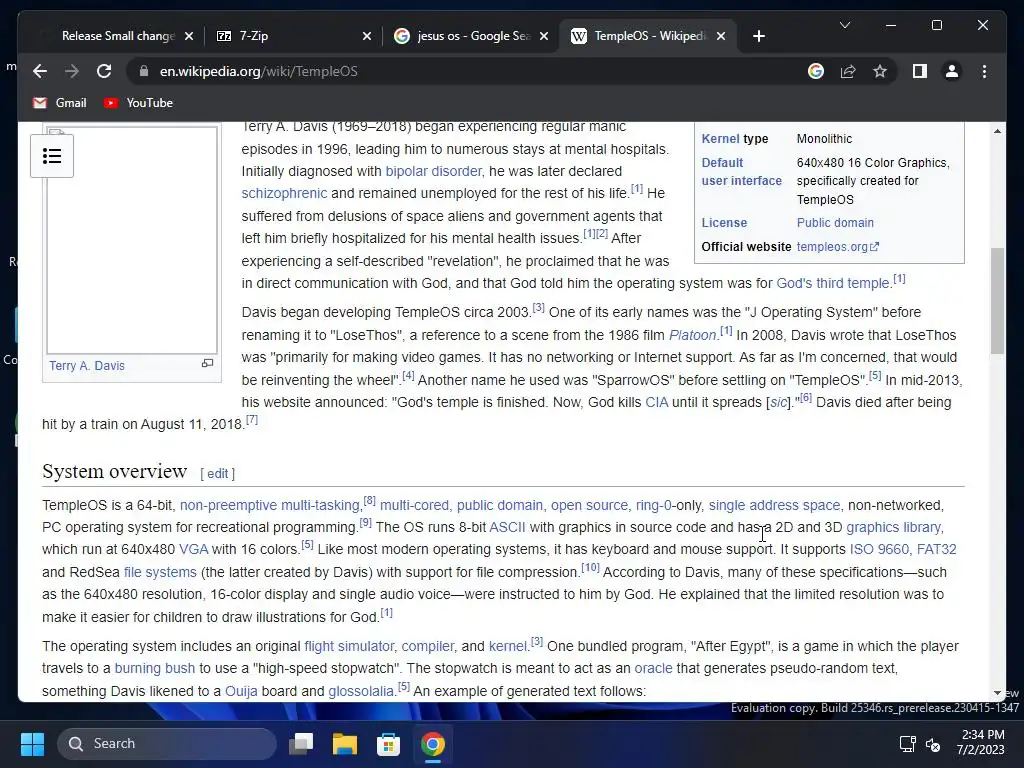This screenshot has width=1024, height=768.
Task: Open bipolar disorder link
Action: pos(433,171)
